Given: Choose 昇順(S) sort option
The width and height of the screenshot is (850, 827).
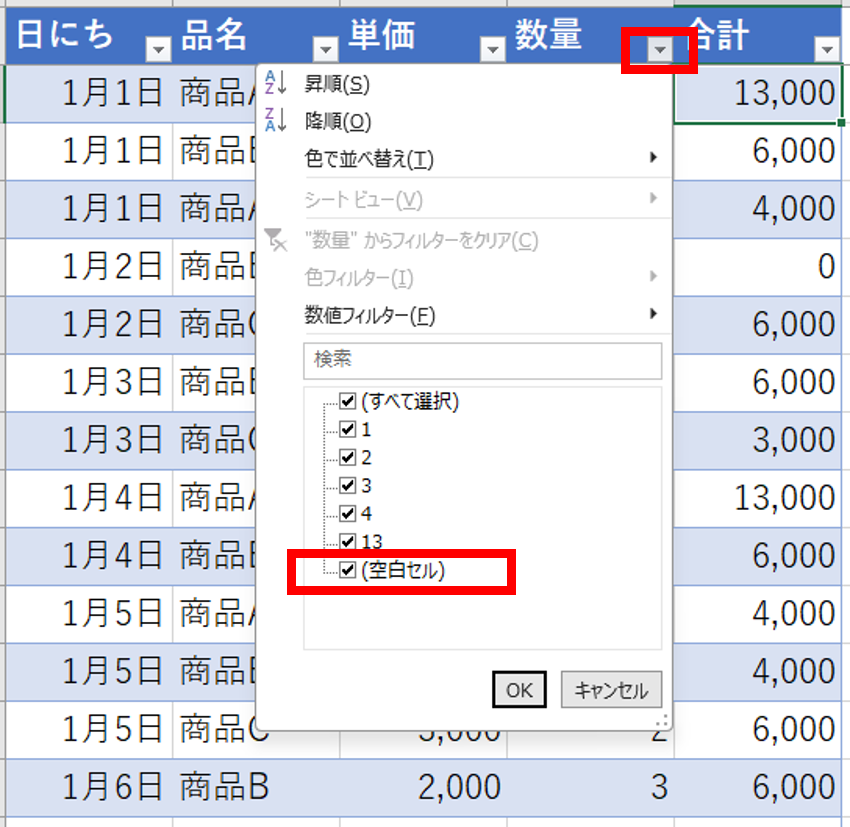Looking at the screenshot, I should point(337,85).
